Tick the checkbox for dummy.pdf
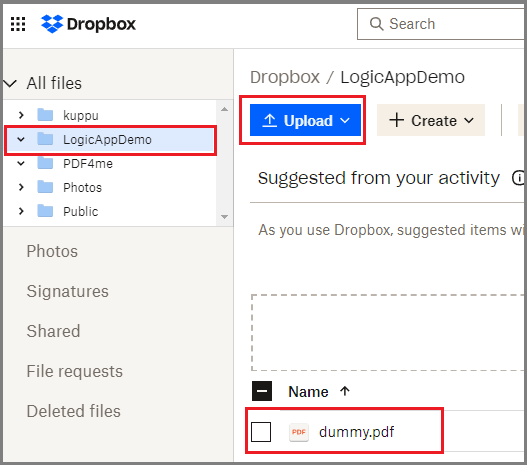The height and width of the screenshot is (465, 527). [x=261, y=432]
